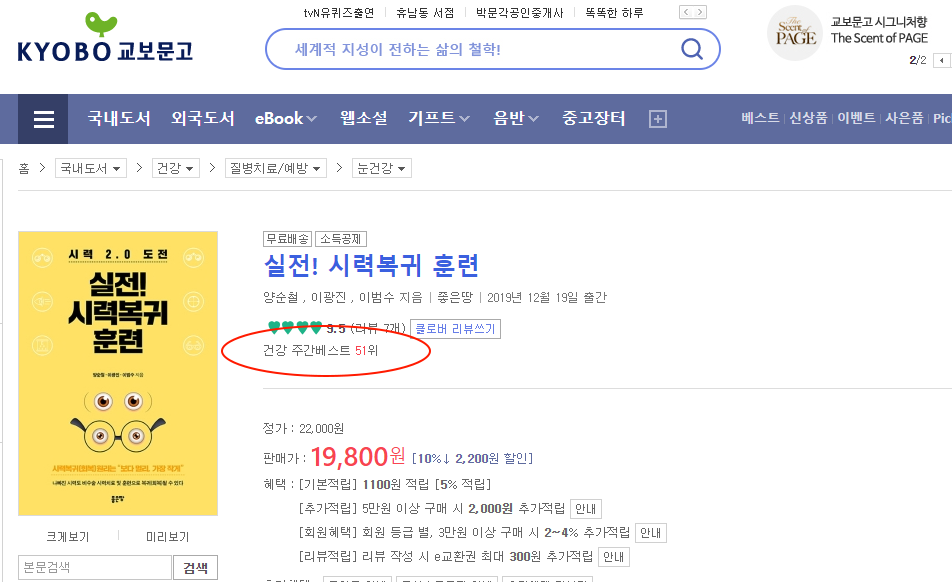Image resolution: width=952 pixels, height=582 pixels.
Task: Open the 눈건강 breadcrumb dropdown
Action: [381, 168]
